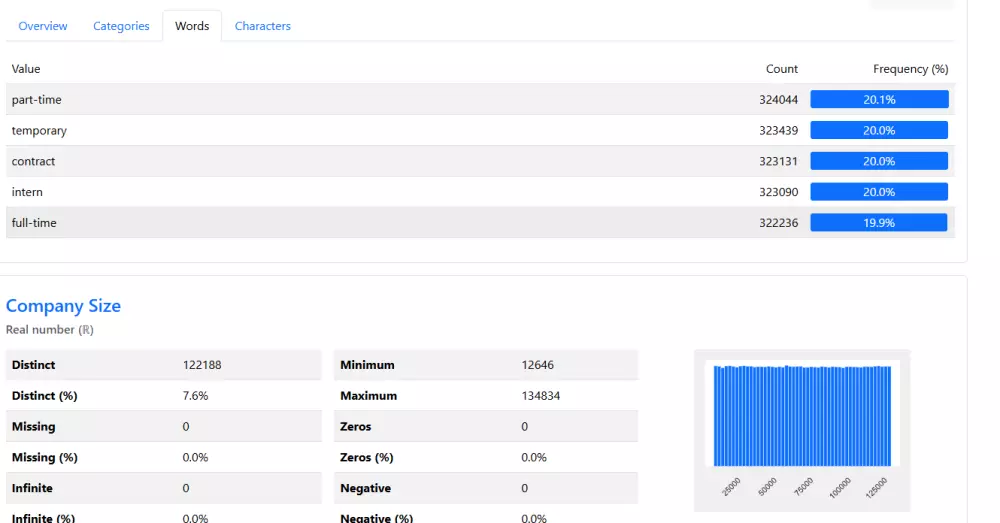
Task: Select the Words tab
Action: pos(192,26)
